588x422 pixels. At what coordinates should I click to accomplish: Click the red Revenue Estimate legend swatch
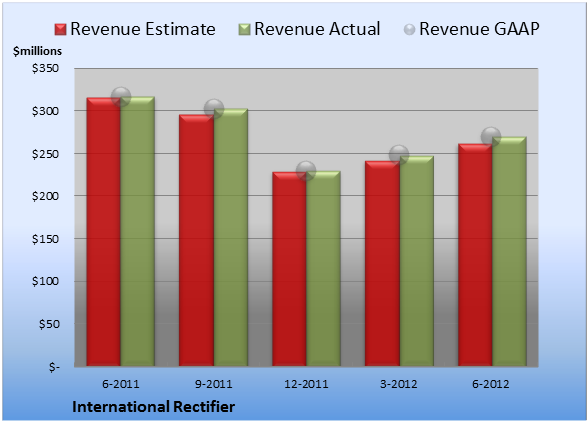click(60, 30)
